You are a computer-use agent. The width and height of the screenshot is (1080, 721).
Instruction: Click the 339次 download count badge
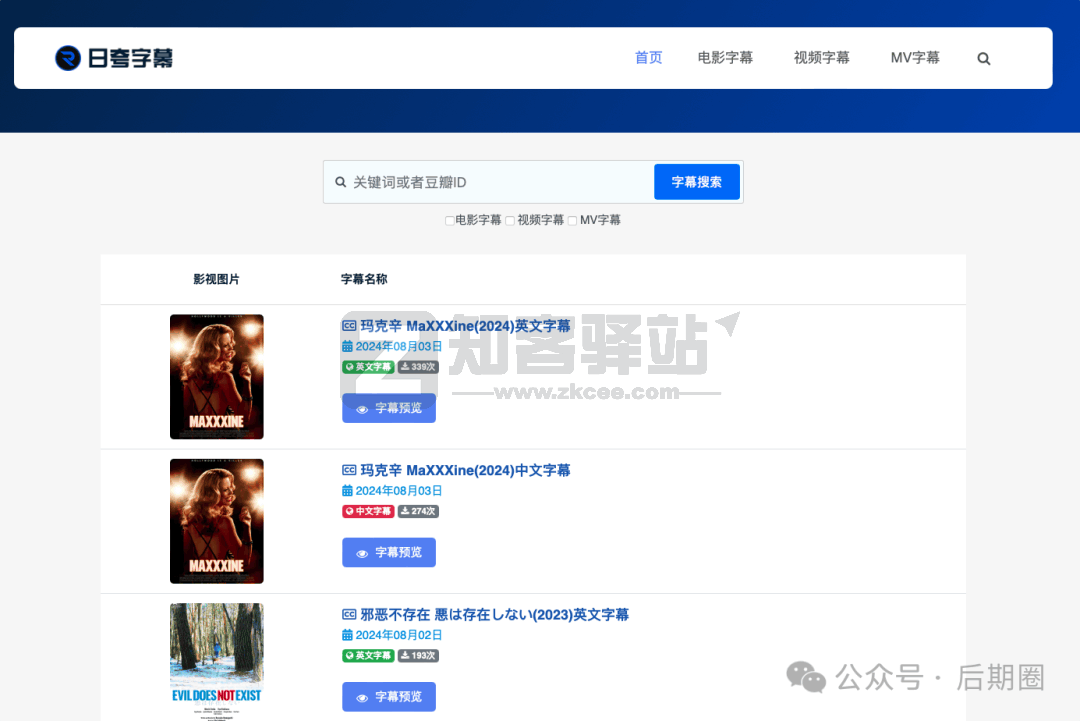(x=418, y=367)
